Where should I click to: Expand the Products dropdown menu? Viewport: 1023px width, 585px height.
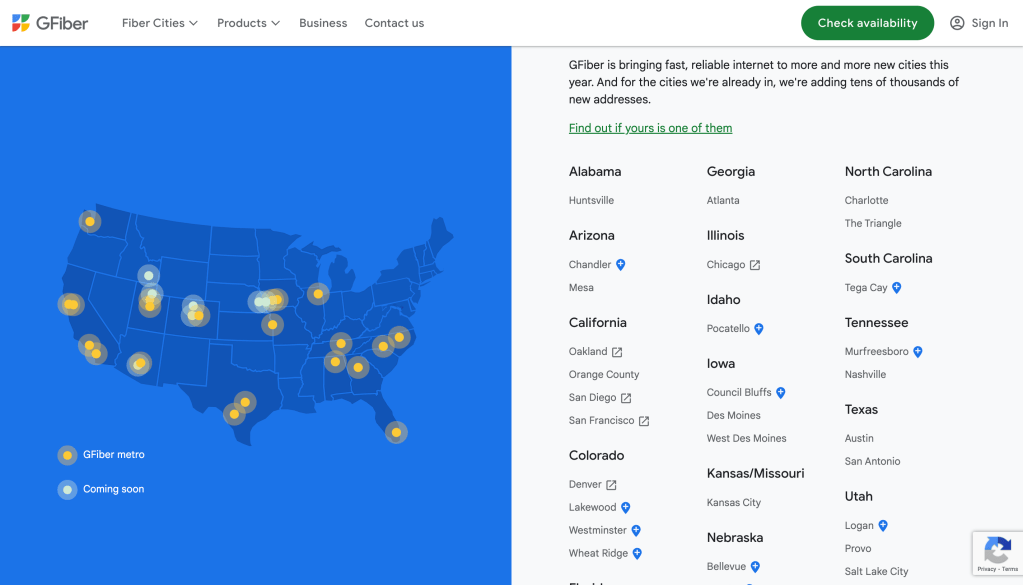click(x=248, y=23)
